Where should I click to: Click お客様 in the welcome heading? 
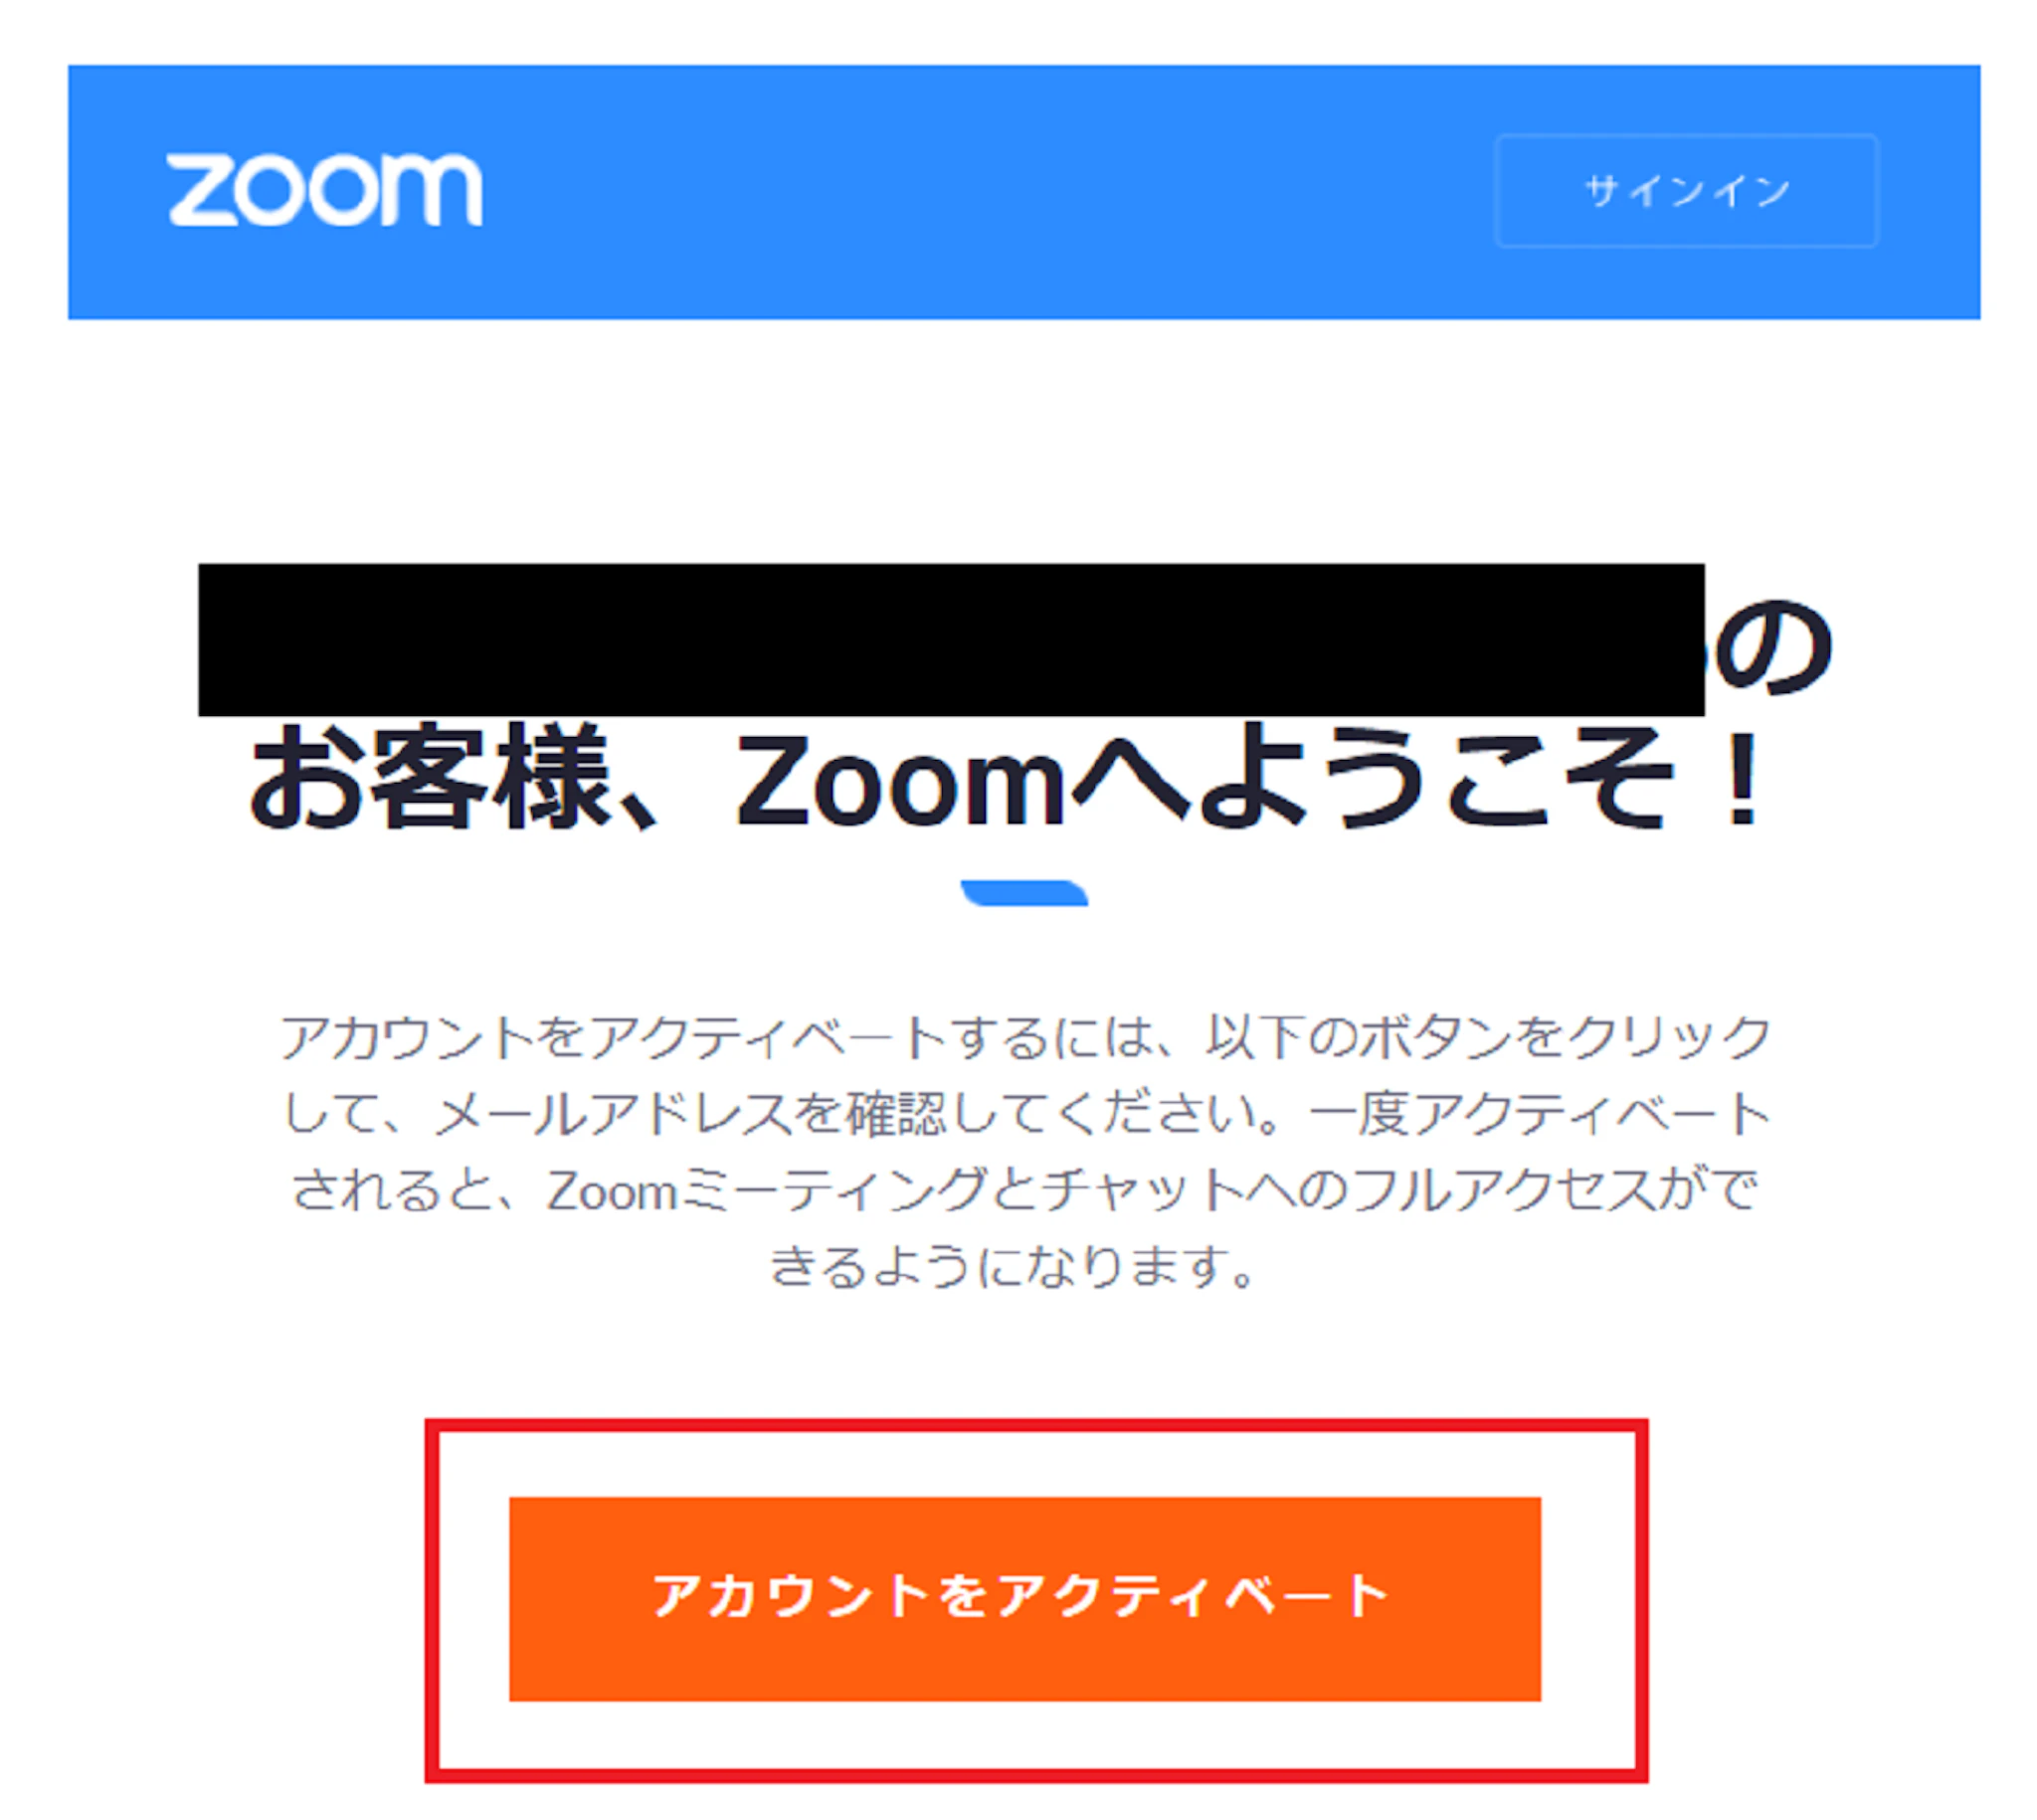click(430, 777)
